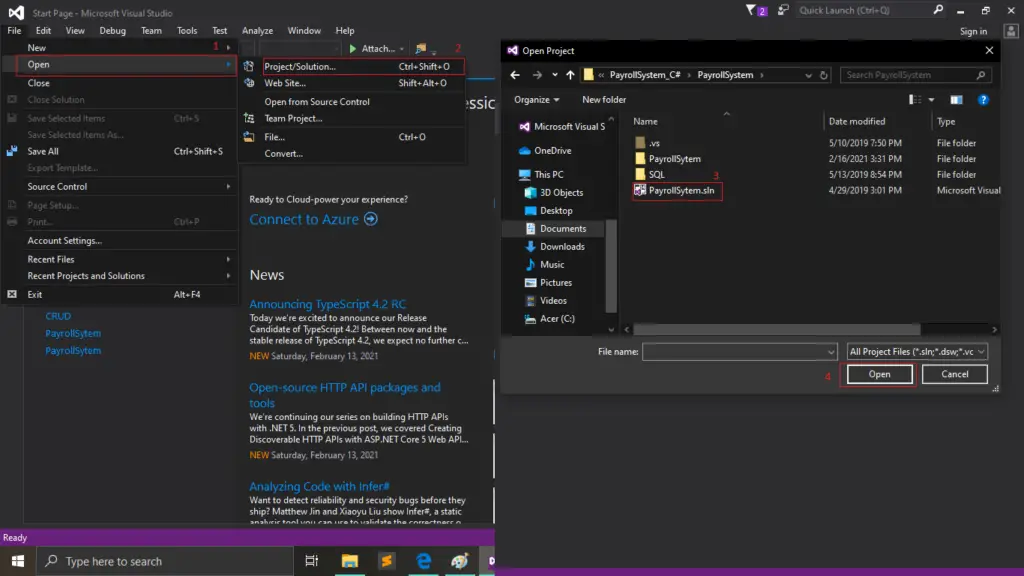The height and width of the screenshot is (576, 1024).
Task: Select Project/Solution from the Open submenu
Action: [308, 67]
